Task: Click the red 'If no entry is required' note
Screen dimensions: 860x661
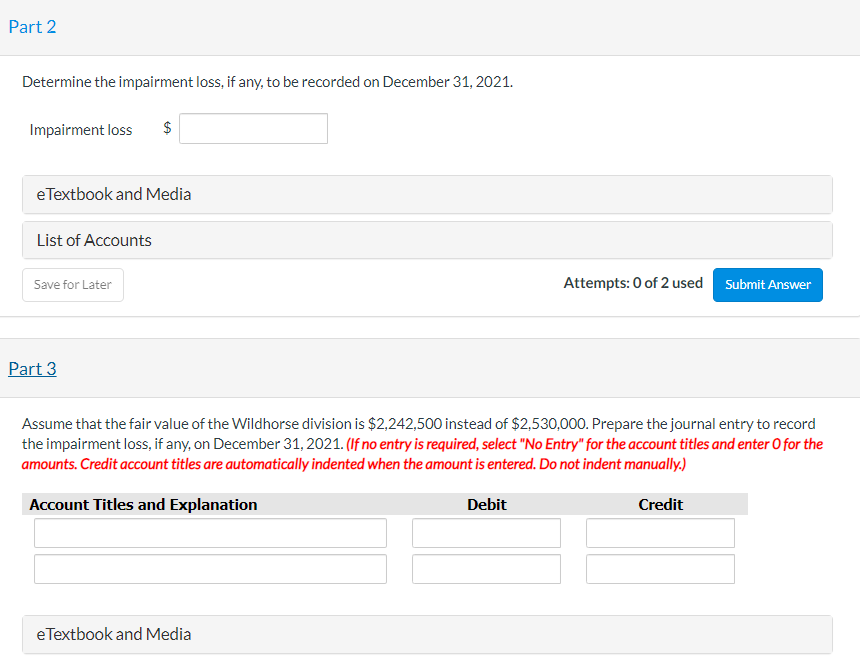Action: coord(422,454)
